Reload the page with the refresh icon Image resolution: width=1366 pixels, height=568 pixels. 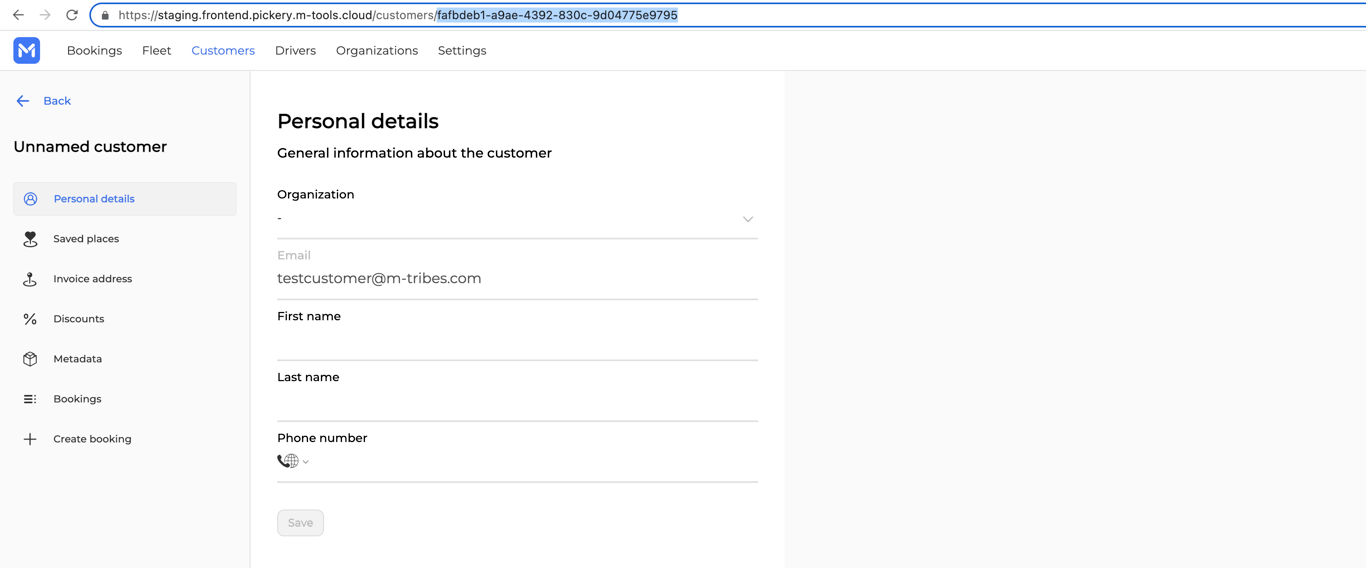pyautogui.click(x=72, y=15)
